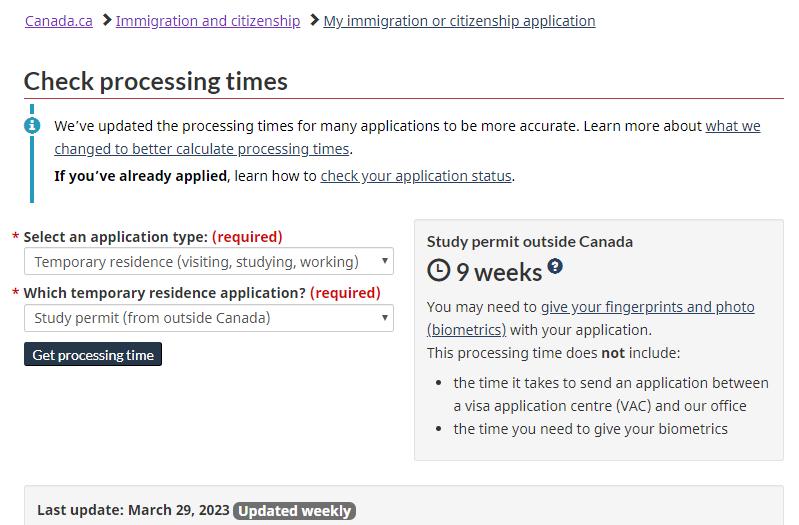Click the Updated weekly badge
Screen dimensions: 799x525
point(295,510)
